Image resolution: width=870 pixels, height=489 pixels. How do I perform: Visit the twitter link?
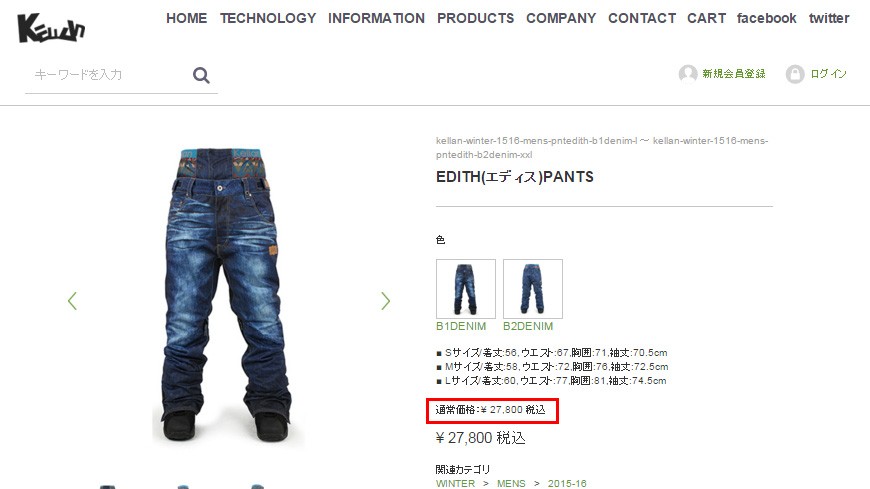(x=829, y=18)
